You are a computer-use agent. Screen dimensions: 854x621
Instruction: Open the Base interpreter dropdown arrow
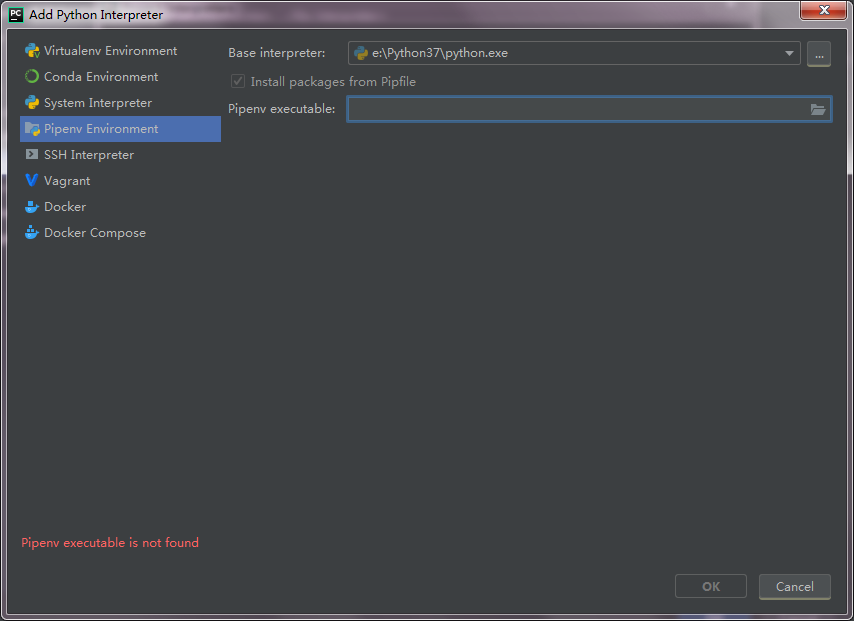789,53
